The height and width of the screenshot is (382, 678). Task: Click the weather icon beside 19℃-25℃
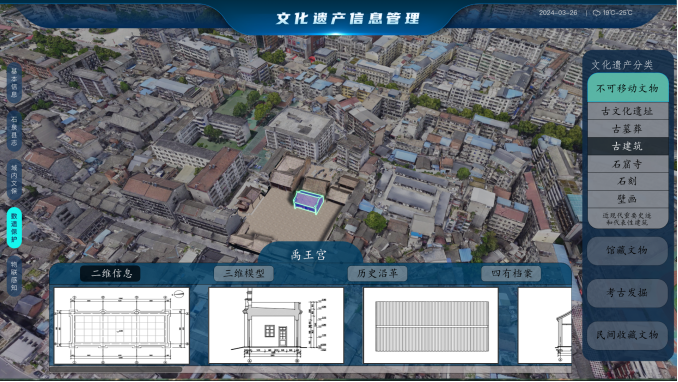(596, 13)
